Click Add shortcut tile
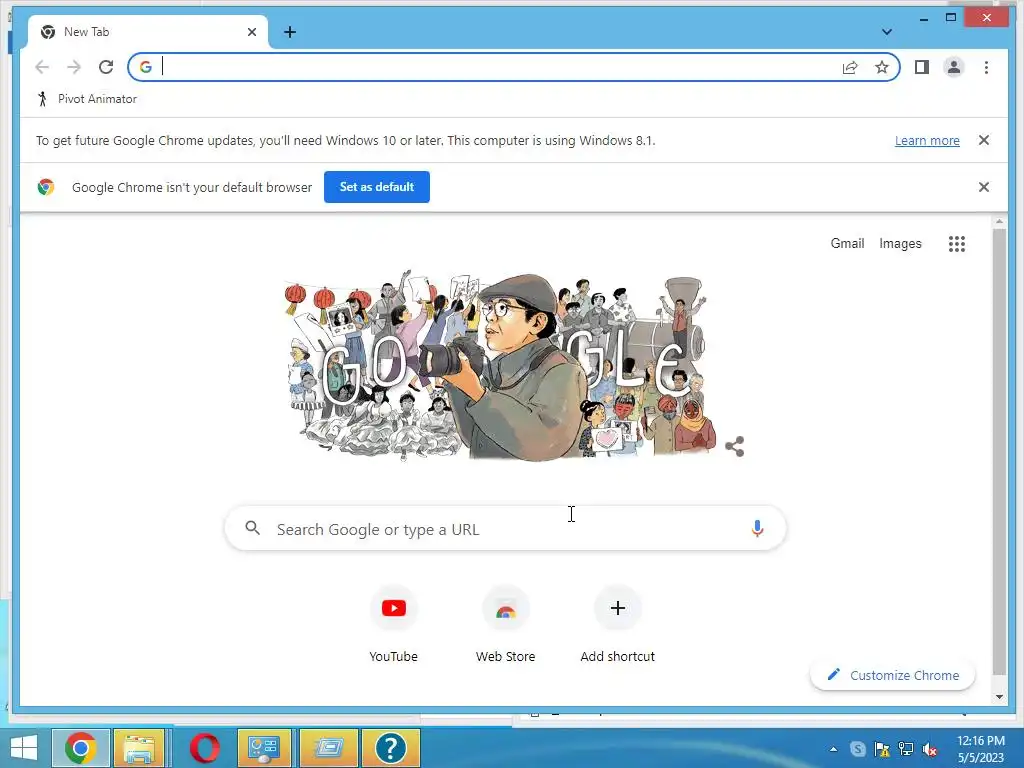This screenshot has height=768, width=1024. pyautogui.click(x=618, y=624)
